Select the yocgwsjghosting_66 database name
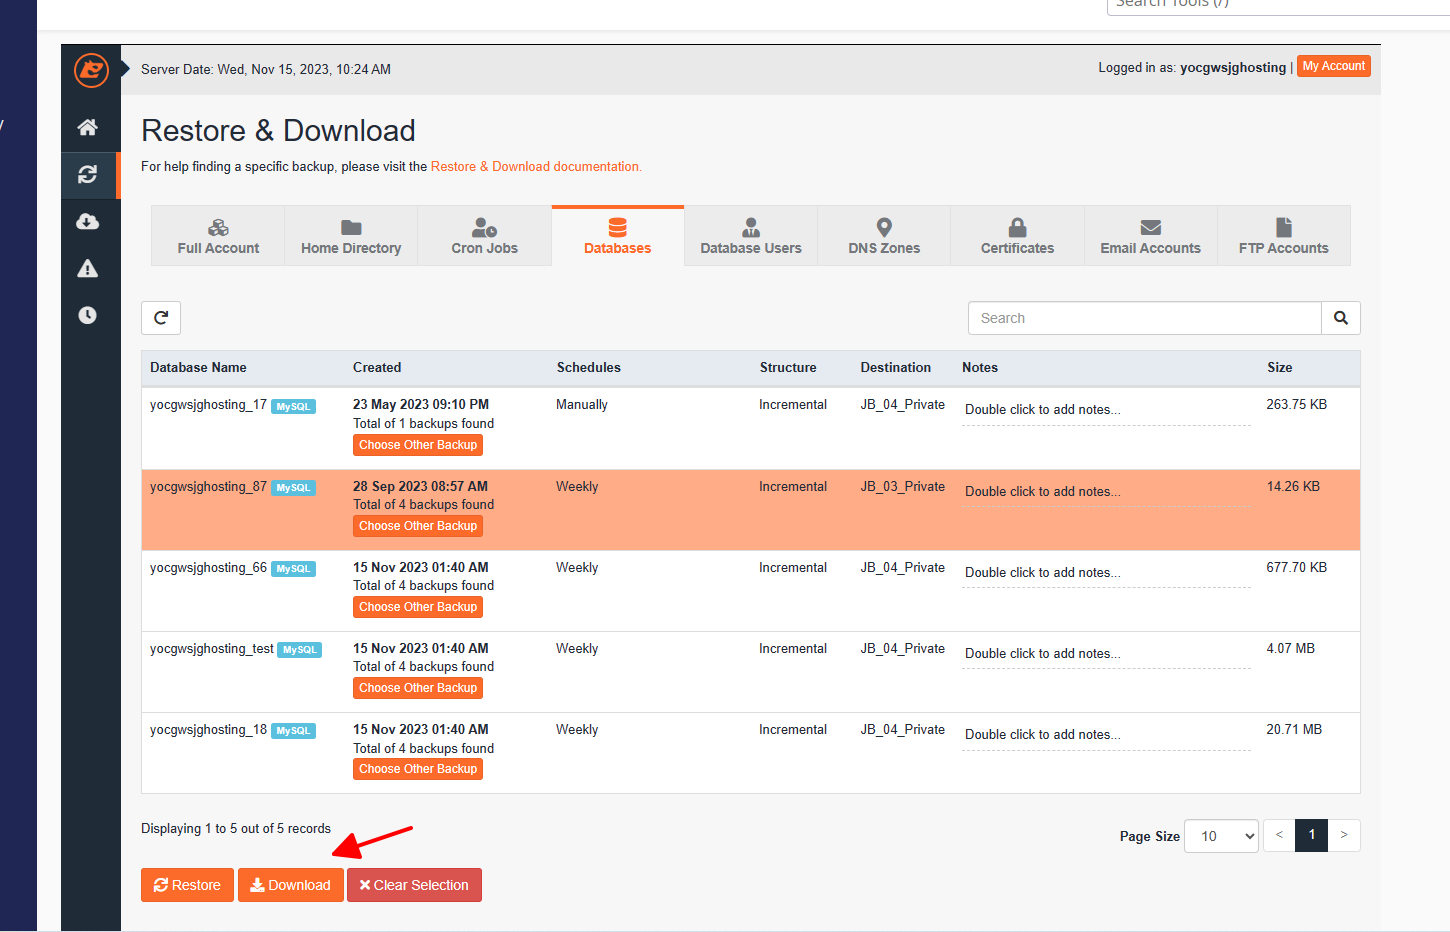This screenshot has height=932, width=1450. pos(208,568)
